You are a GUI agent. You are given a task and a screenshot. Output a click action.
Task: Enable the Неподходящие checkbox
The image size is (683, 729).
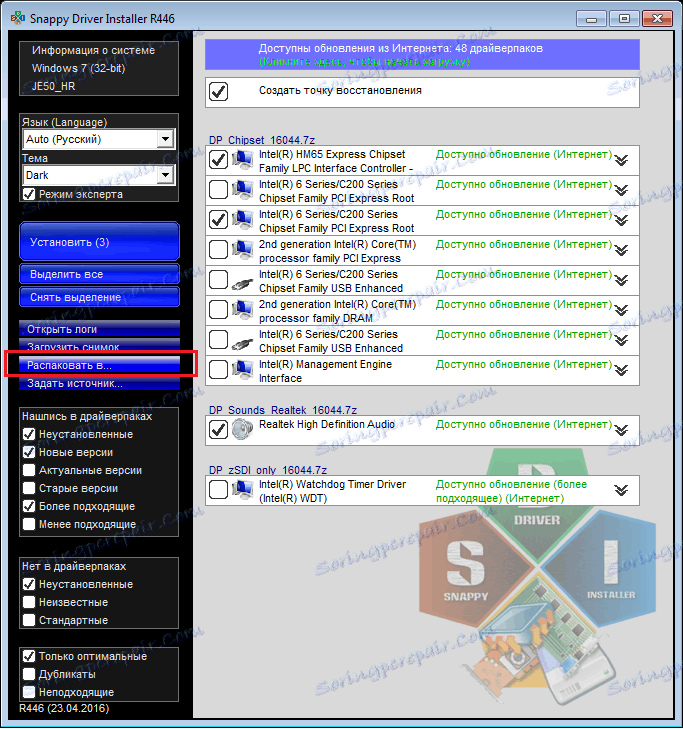(x=29, y=692)
